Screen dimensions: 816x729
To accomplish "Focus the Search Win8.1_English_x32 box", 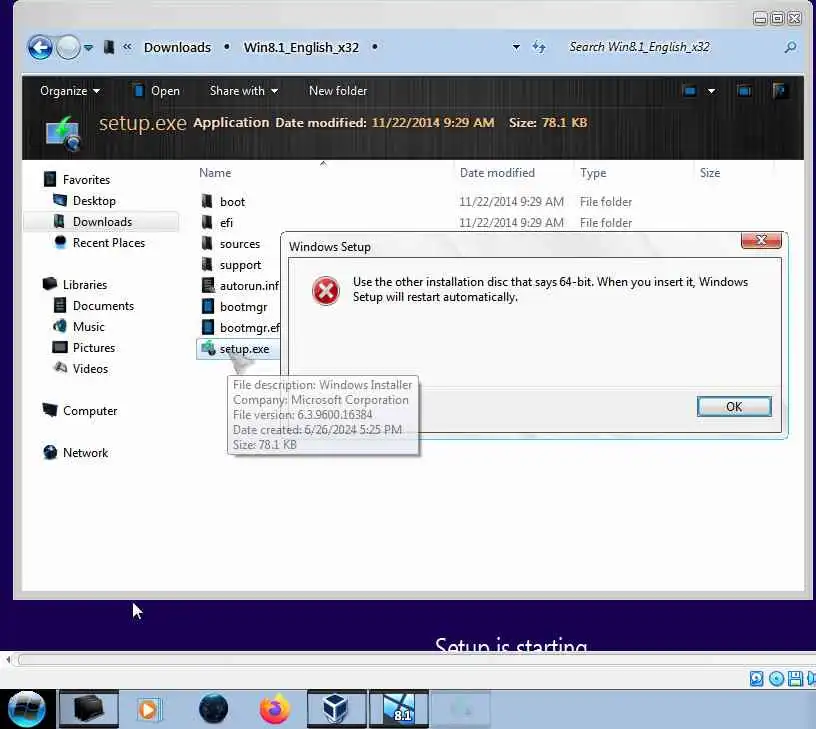I will pos(671,47).
